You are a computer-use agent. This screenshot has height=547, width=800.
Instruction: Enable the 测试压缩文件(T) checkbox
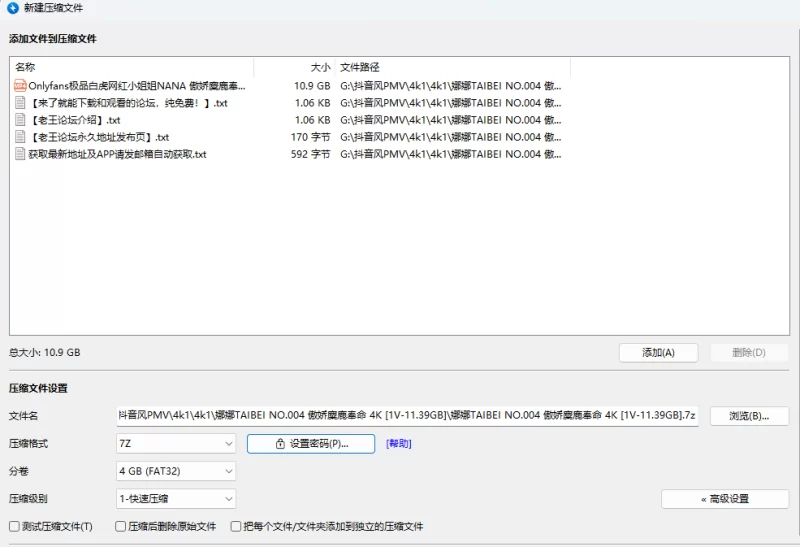coord(14,526)
